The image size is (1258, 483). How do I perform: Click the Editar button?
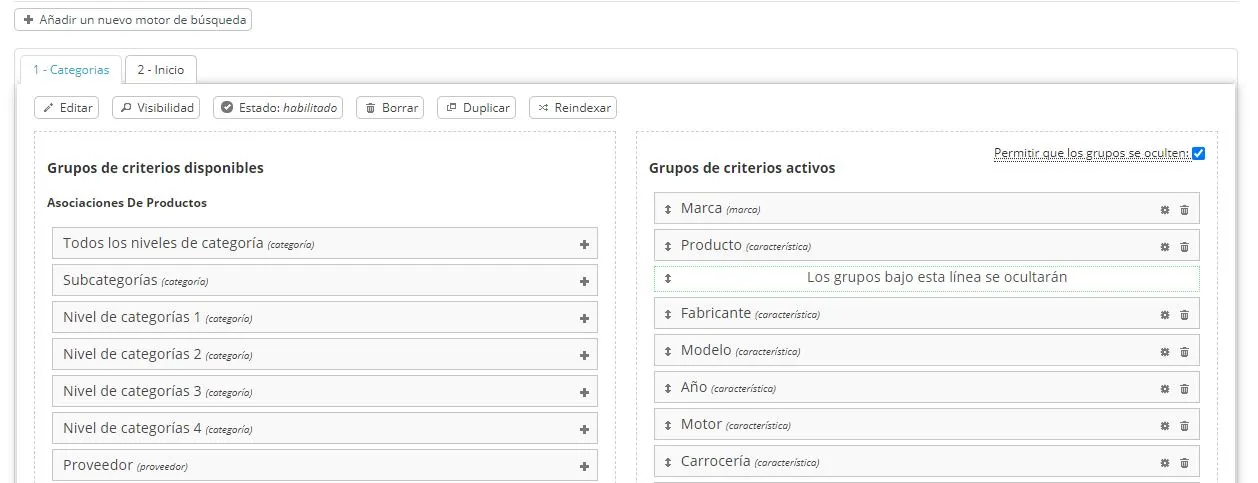67,108
